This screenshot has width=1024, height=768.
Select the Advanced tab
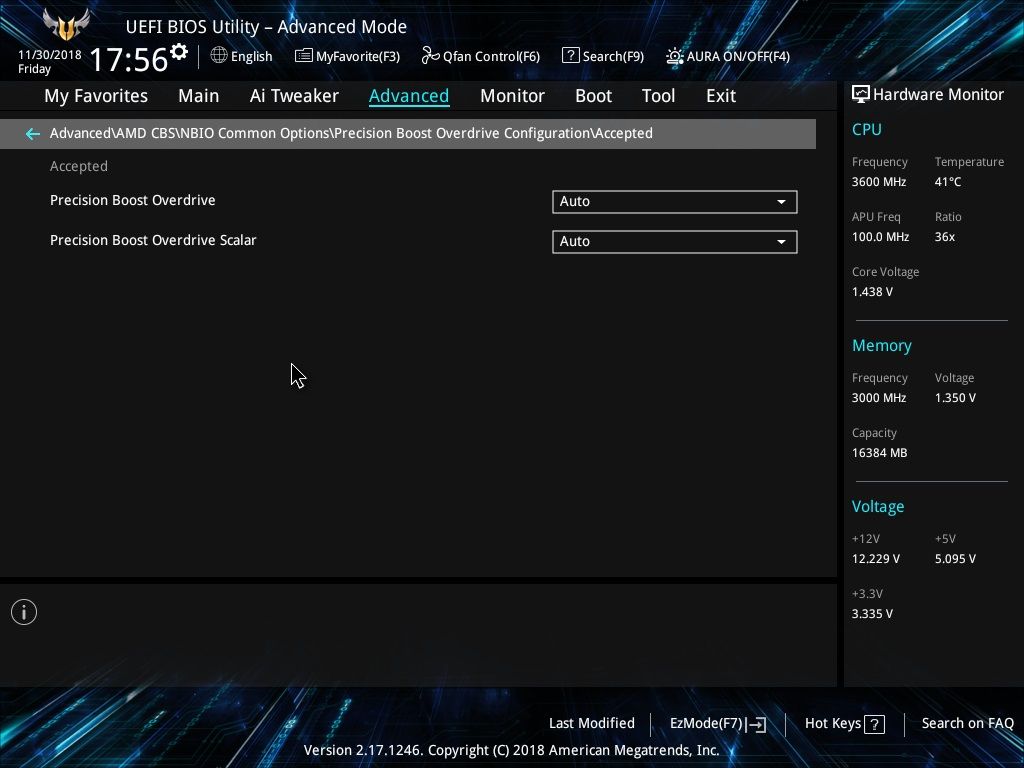click(409, 96)
